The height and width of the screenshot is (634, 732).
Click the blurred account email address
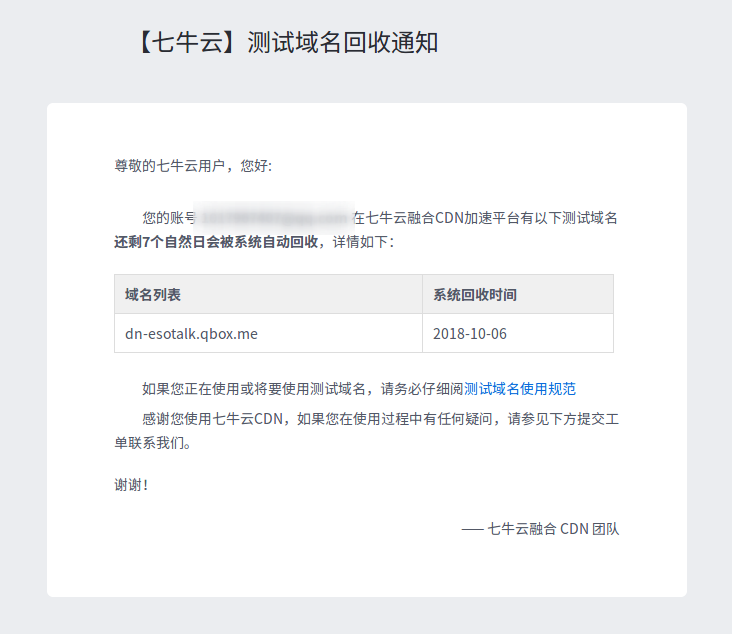tap(274, 218)
